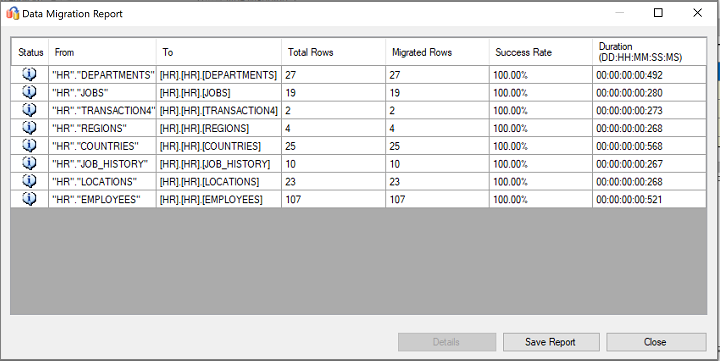Viewport: 720px width, 361px height.
Task: Click the Data Migration Report title bar icon
Action: pyautogui.click(x=12, y=13)
